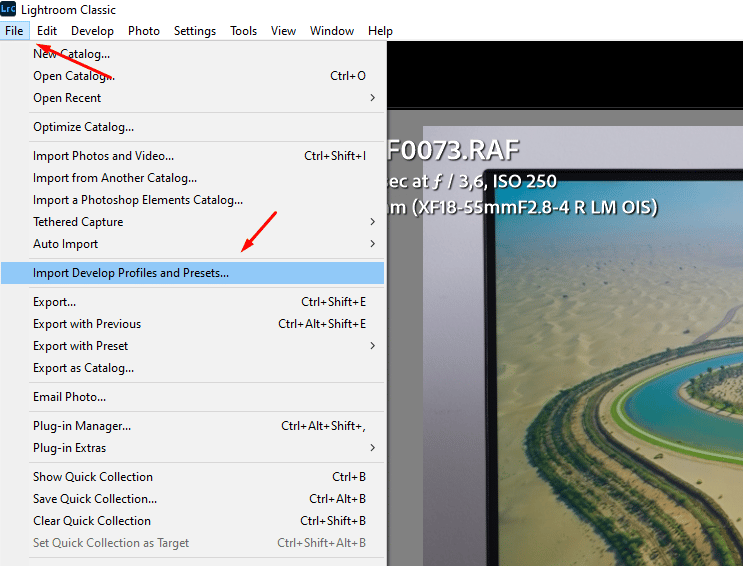Choose New Catalog... from File menu

point(192,54)
